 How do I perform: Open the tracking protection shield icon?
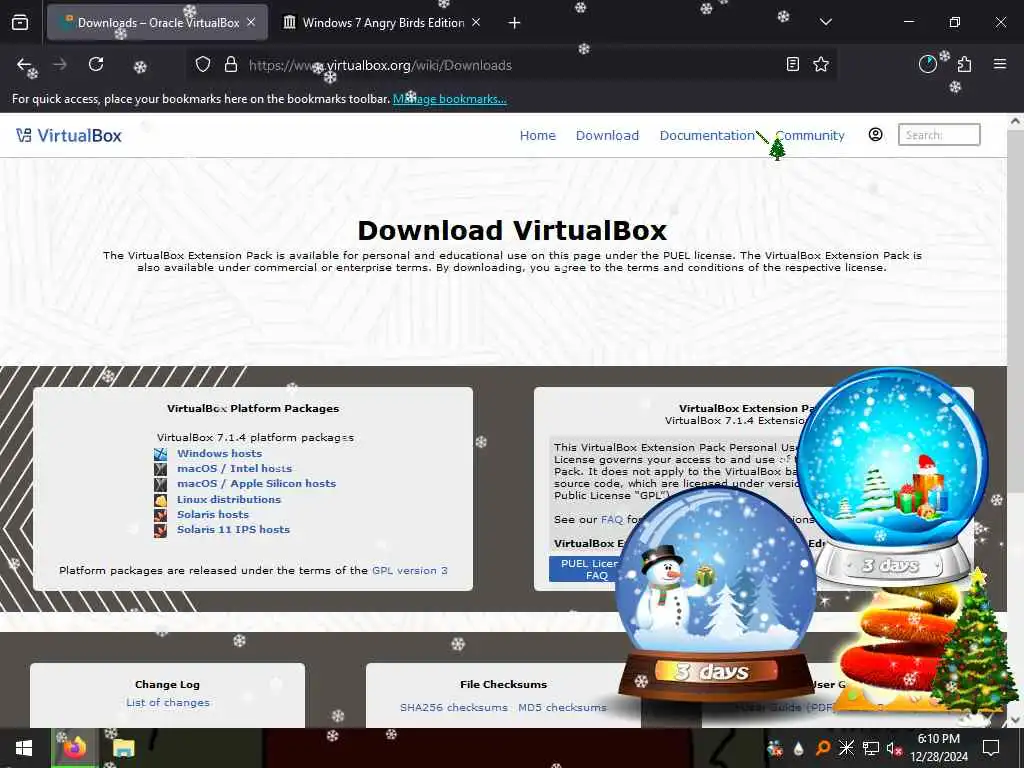(x=203, y=65)
